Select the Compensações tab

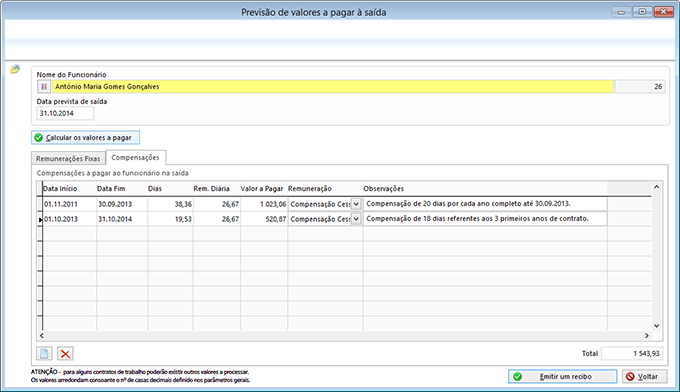pyautogui.click(x=135, y=157)
